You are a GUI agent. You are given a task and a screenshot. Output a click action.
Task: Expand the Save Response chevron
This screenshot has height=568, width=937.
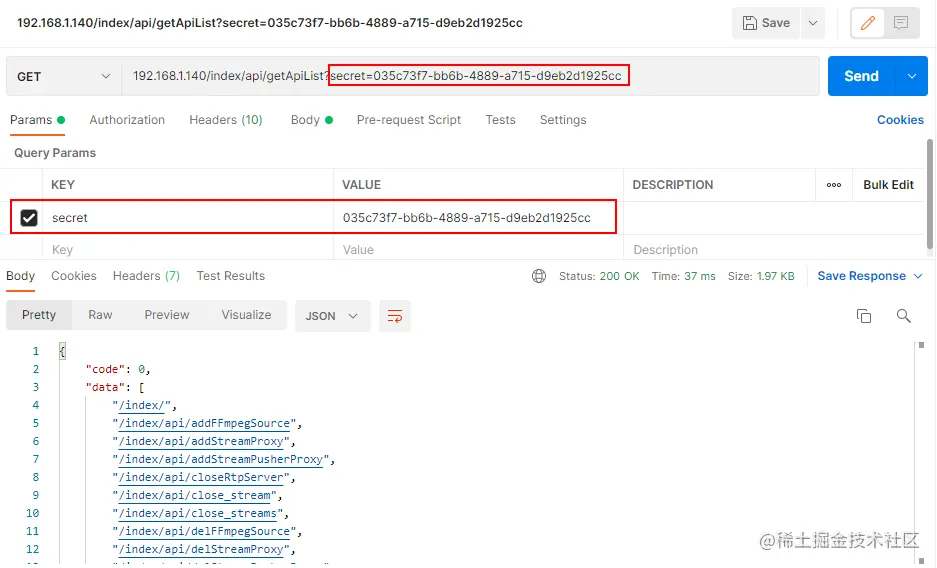click(918, 276)
